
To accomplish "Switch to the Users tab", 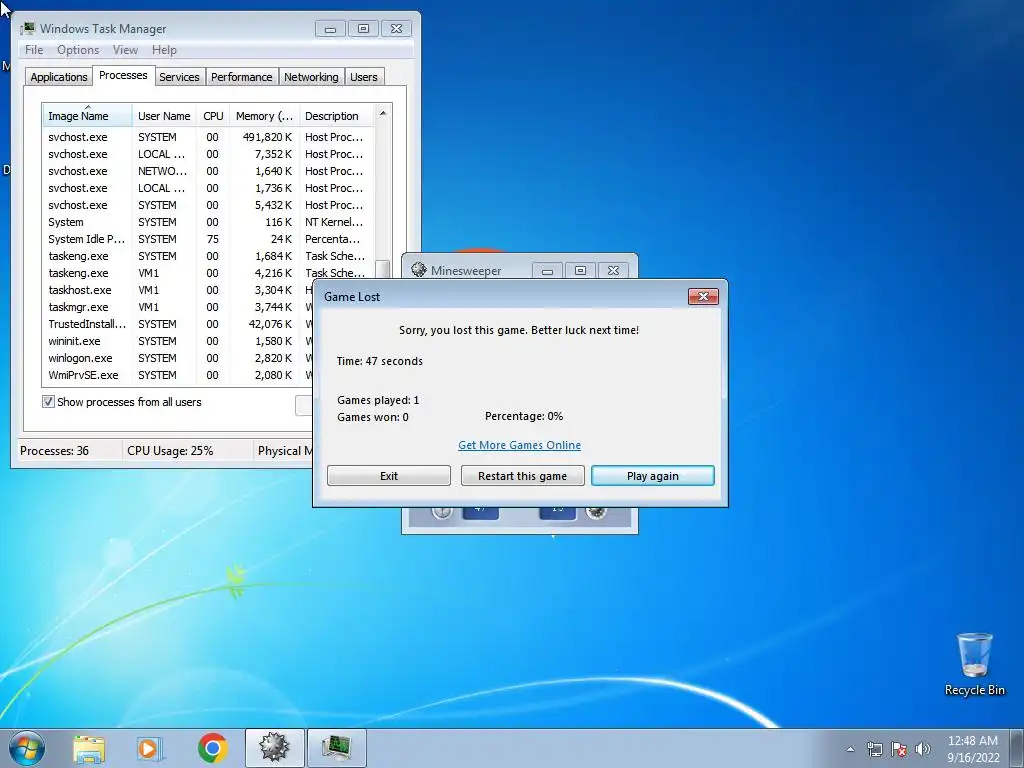I will 364,76.
